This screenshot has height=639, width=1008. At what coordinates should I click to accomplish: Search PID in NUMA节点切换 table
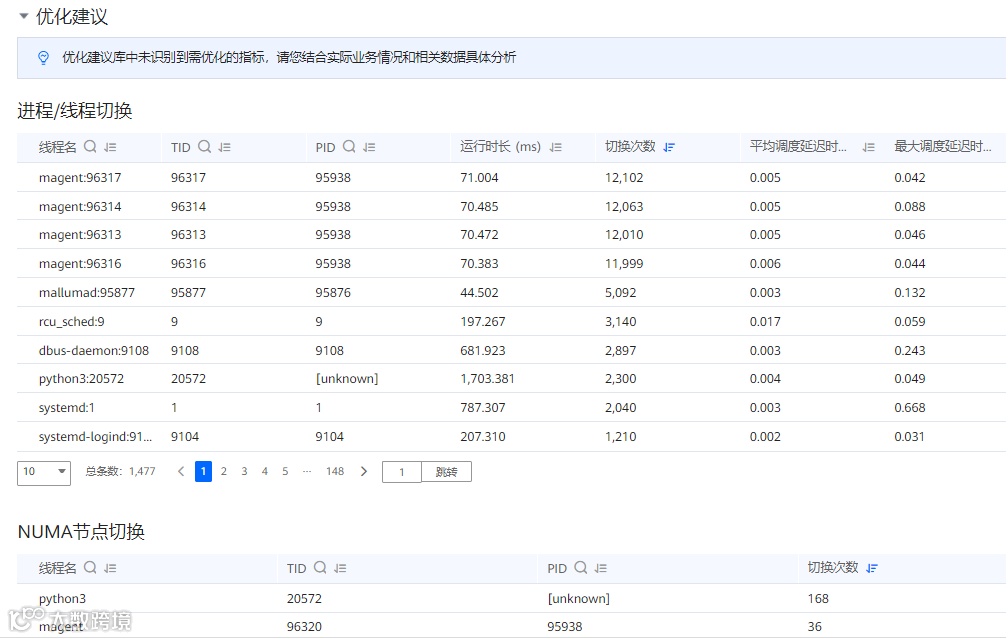point(580,568)
